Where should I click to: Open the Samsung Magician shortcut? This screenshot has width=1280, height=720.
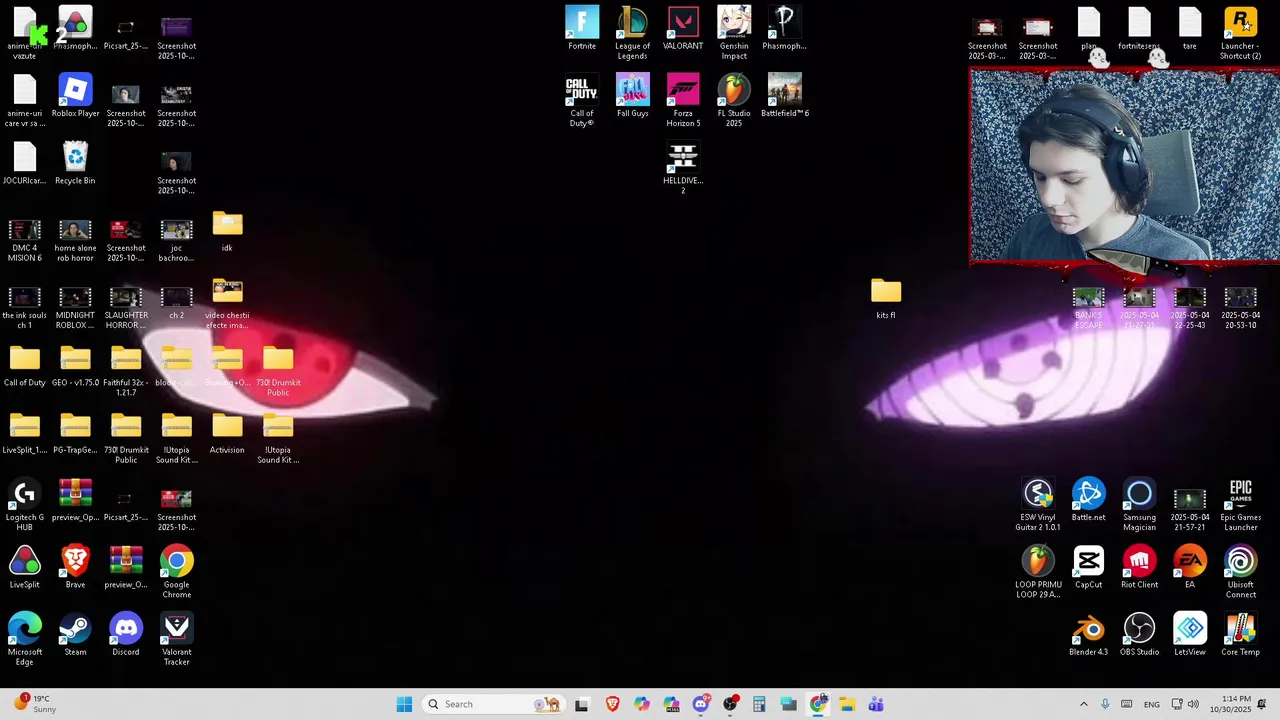[1139, 505]
